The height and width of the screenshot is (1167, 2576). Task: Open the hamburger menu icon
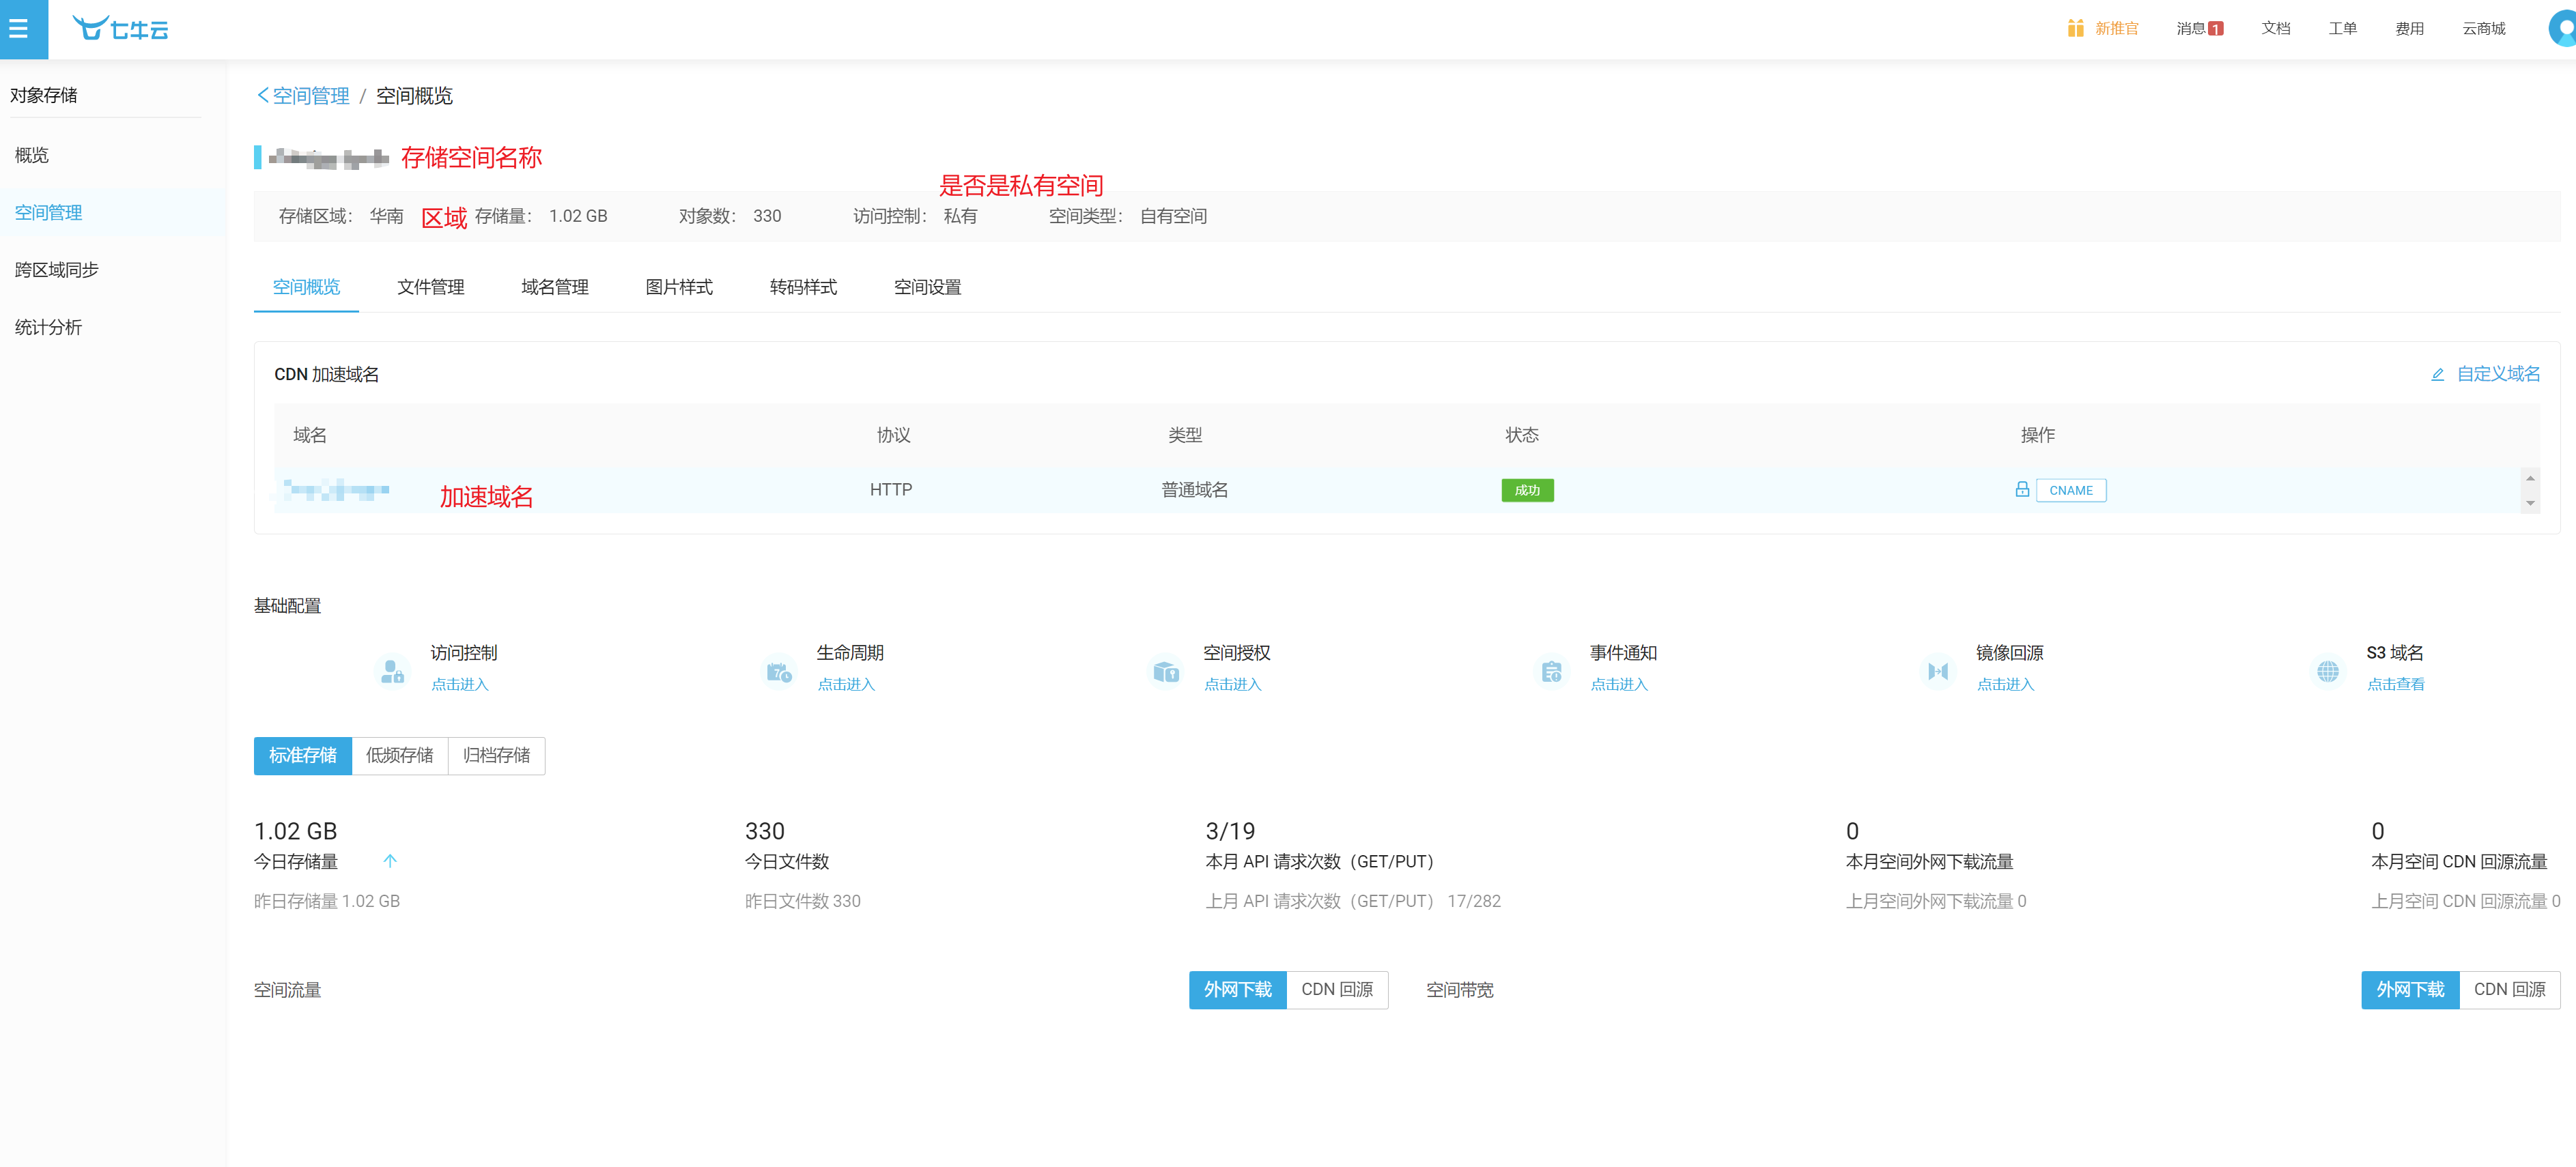pyautogui.click(x=19, y=29)
